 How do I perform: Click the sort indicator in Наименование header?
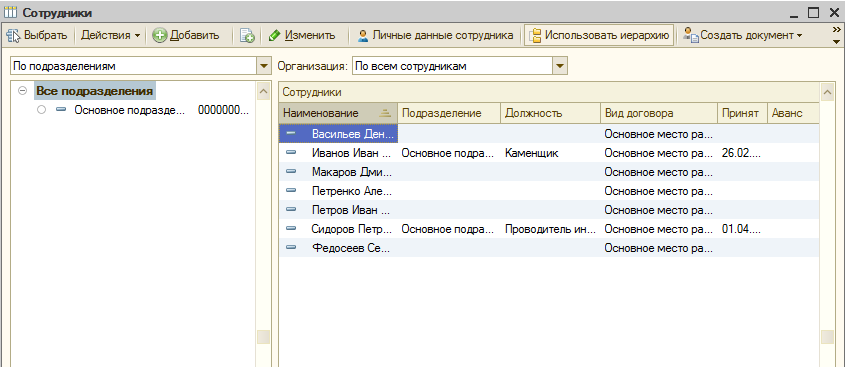click(384, 113)
